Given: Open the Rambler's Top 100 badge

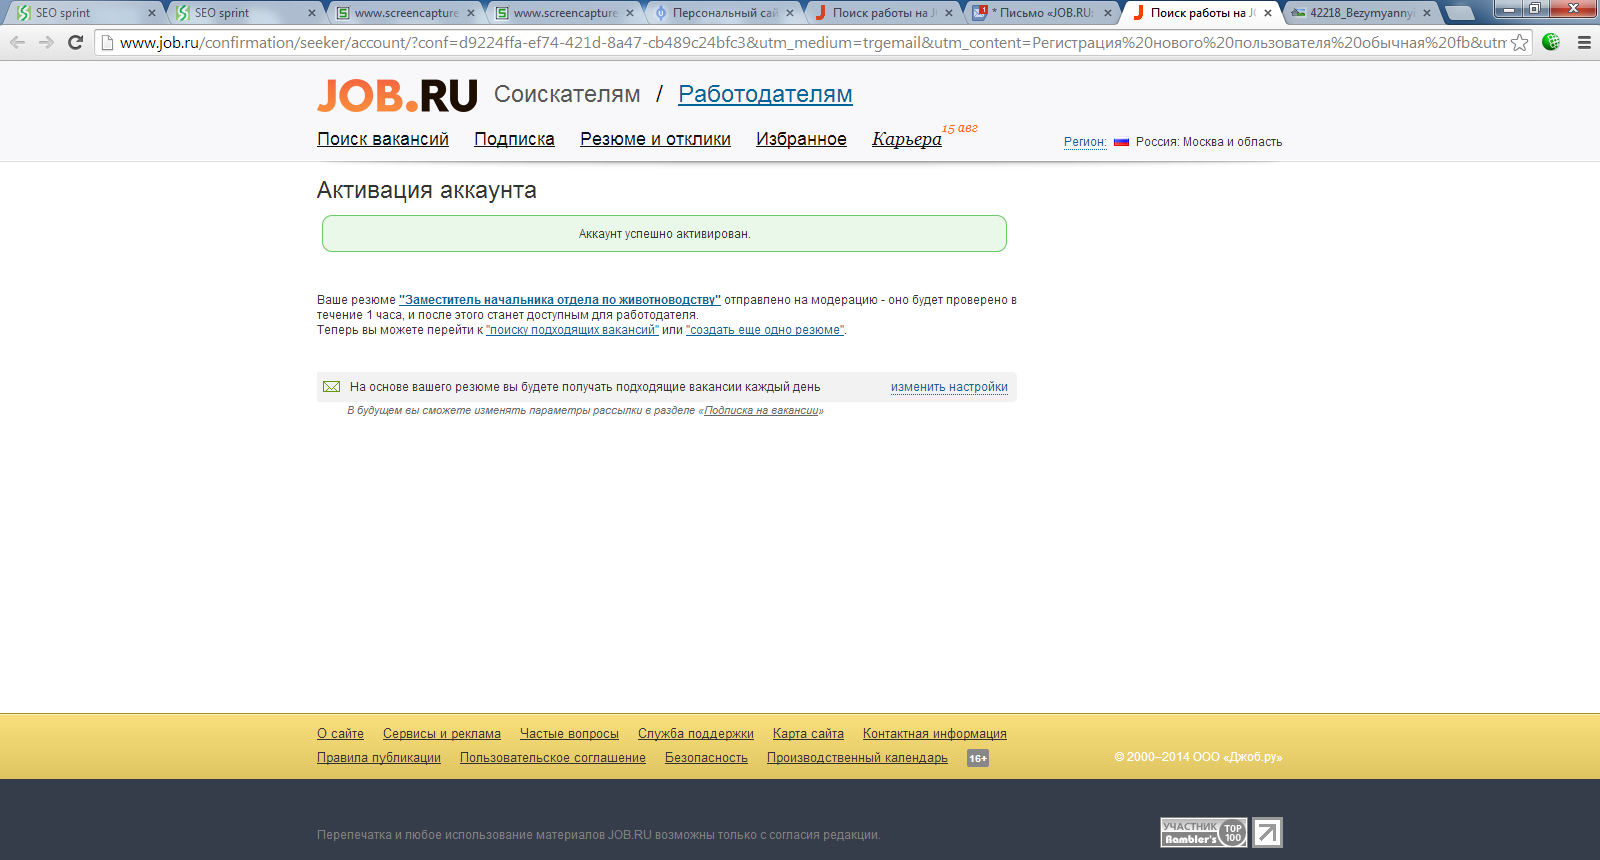Looking at the screenshot, I should click(x=1204, y=832).
